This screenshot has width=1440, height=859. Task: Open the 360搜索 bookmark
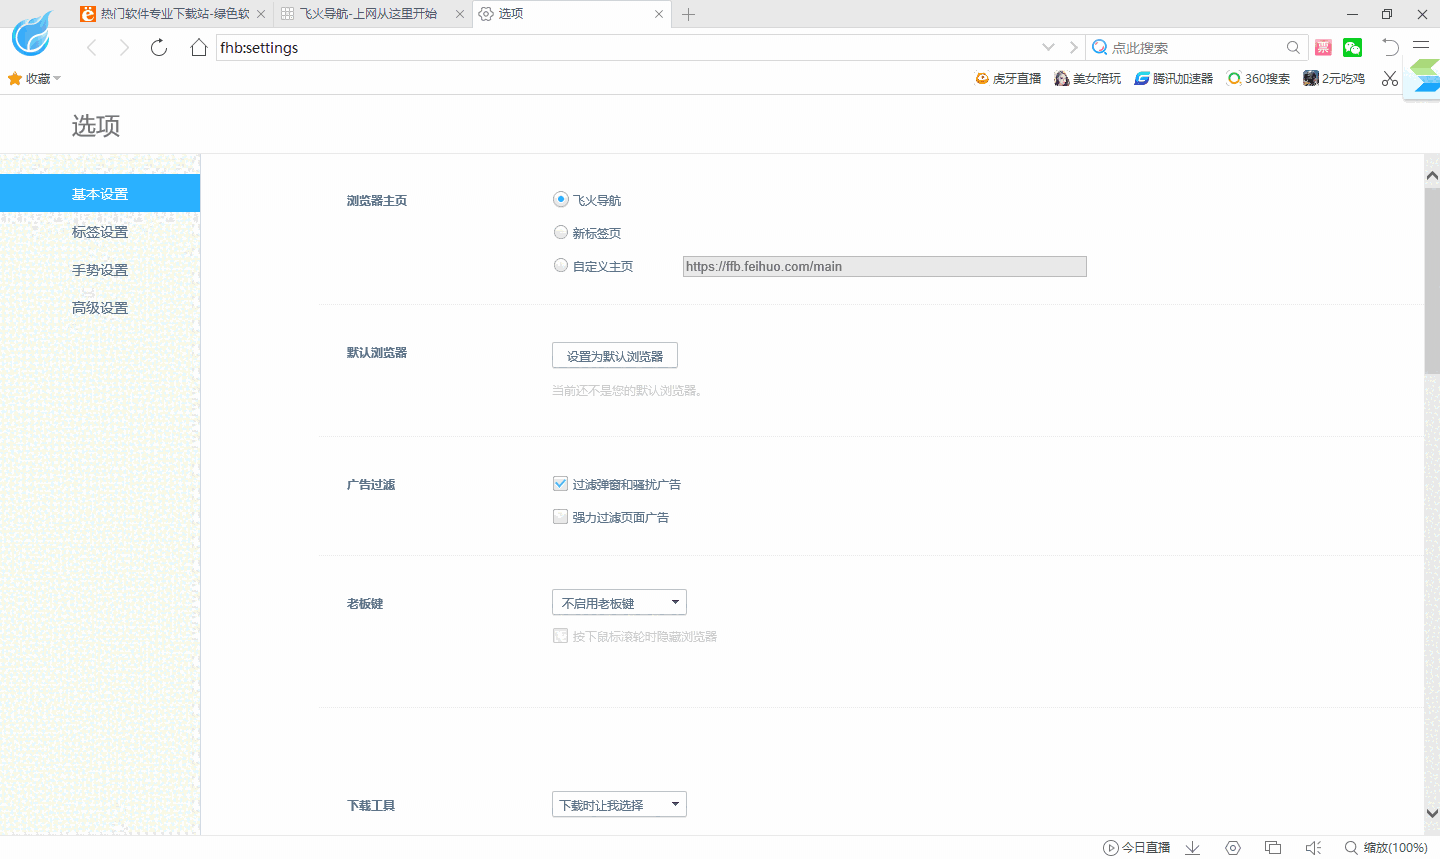point(1259,78)
